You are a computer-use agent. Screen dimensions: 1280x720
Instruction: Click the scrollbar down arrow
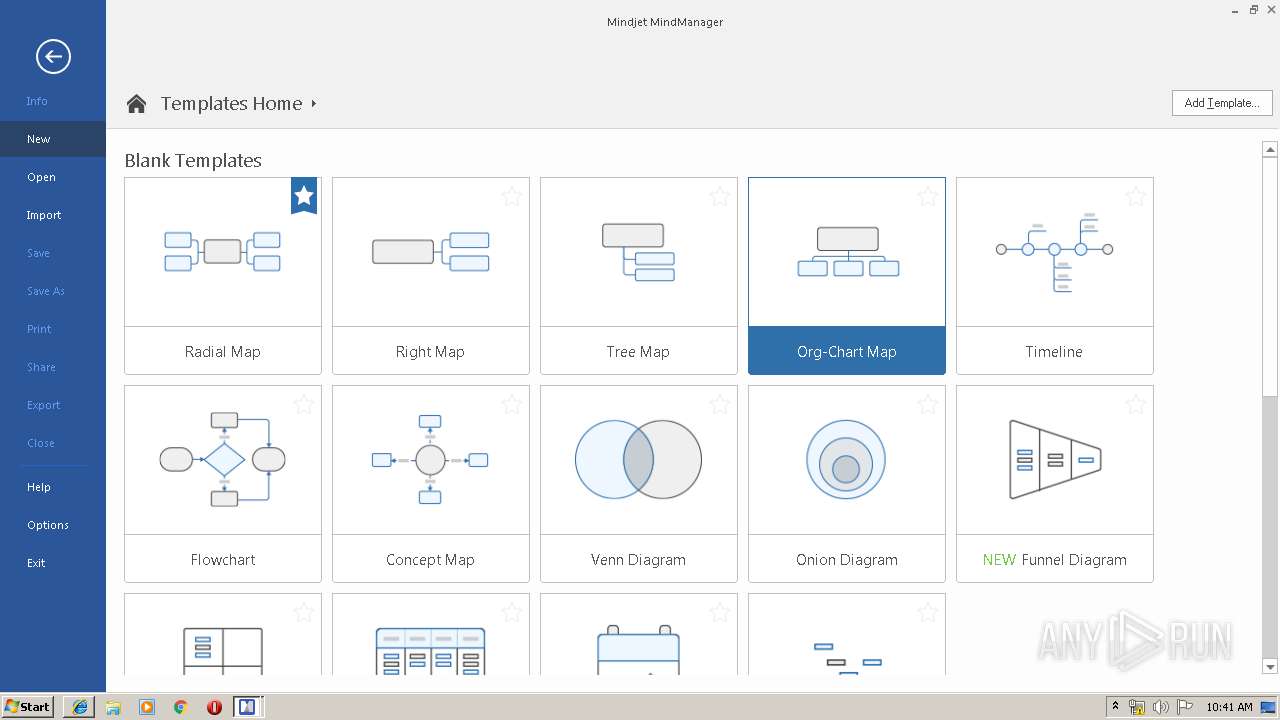click(1270, 667)
